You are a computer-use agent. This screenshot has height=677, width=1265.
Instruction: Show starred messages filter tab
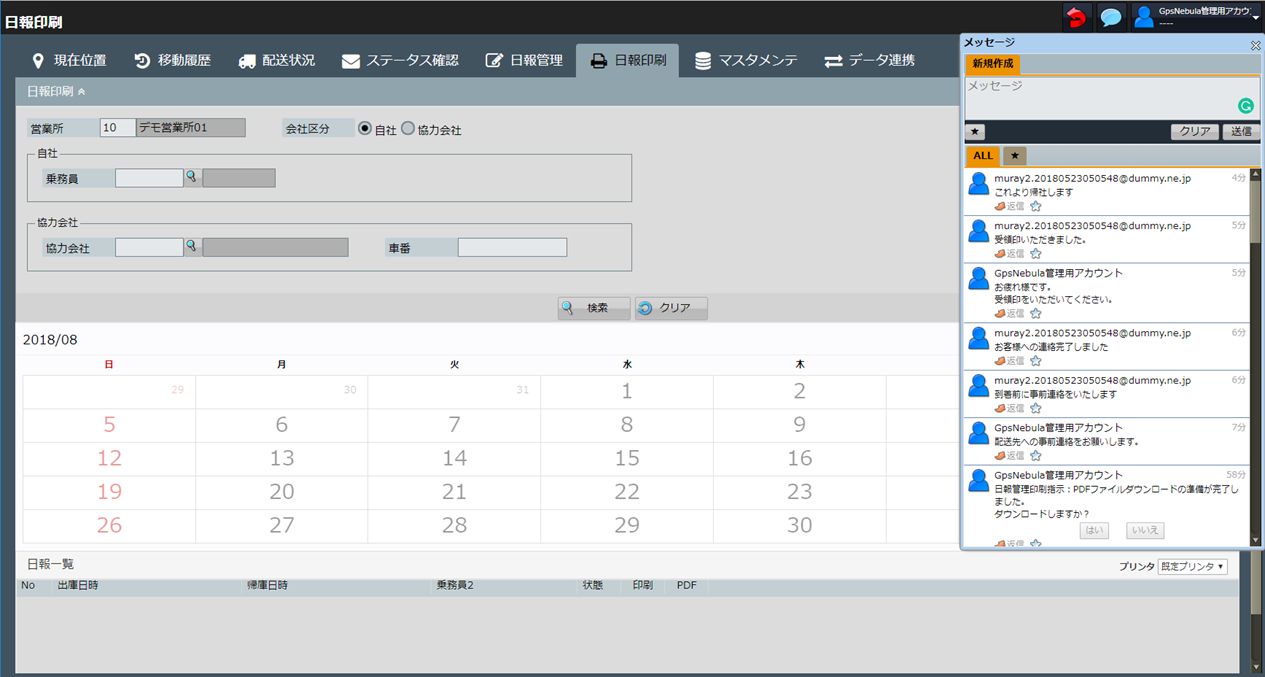(1014, 156)
